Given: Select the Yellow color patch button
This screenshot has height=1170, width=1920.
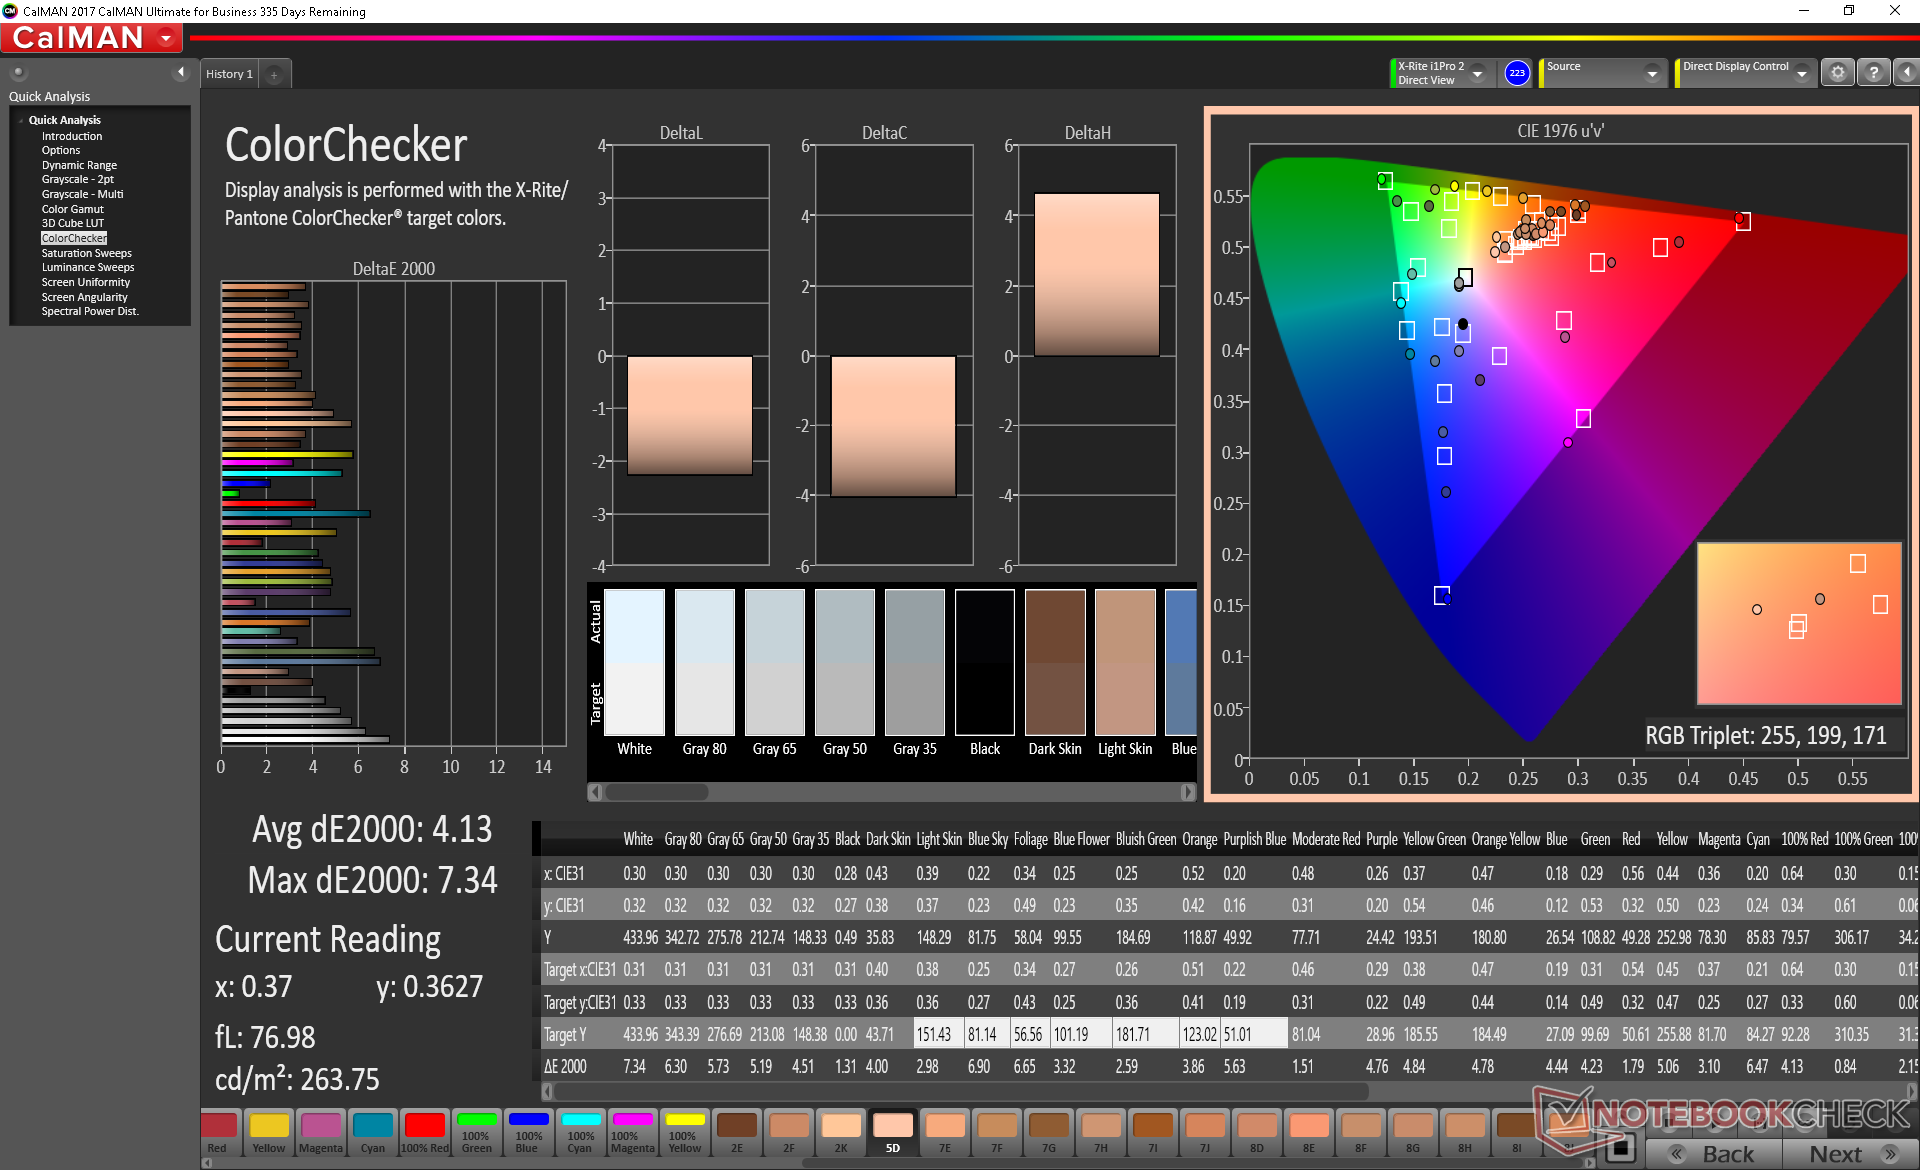Looking at the screenshot, I should 269,1132.
